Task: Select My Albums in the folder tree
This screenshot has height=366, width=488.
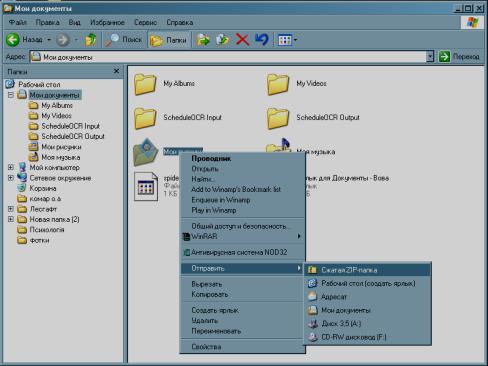Action: [57, 105]
